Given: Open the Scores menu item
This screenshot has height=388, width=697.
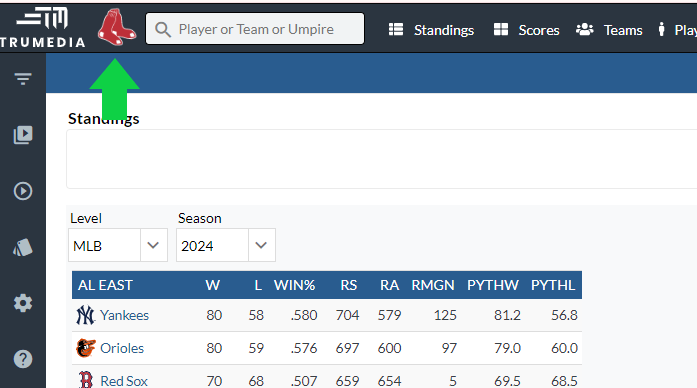Looking at the screenshot, I should point(526,30).
